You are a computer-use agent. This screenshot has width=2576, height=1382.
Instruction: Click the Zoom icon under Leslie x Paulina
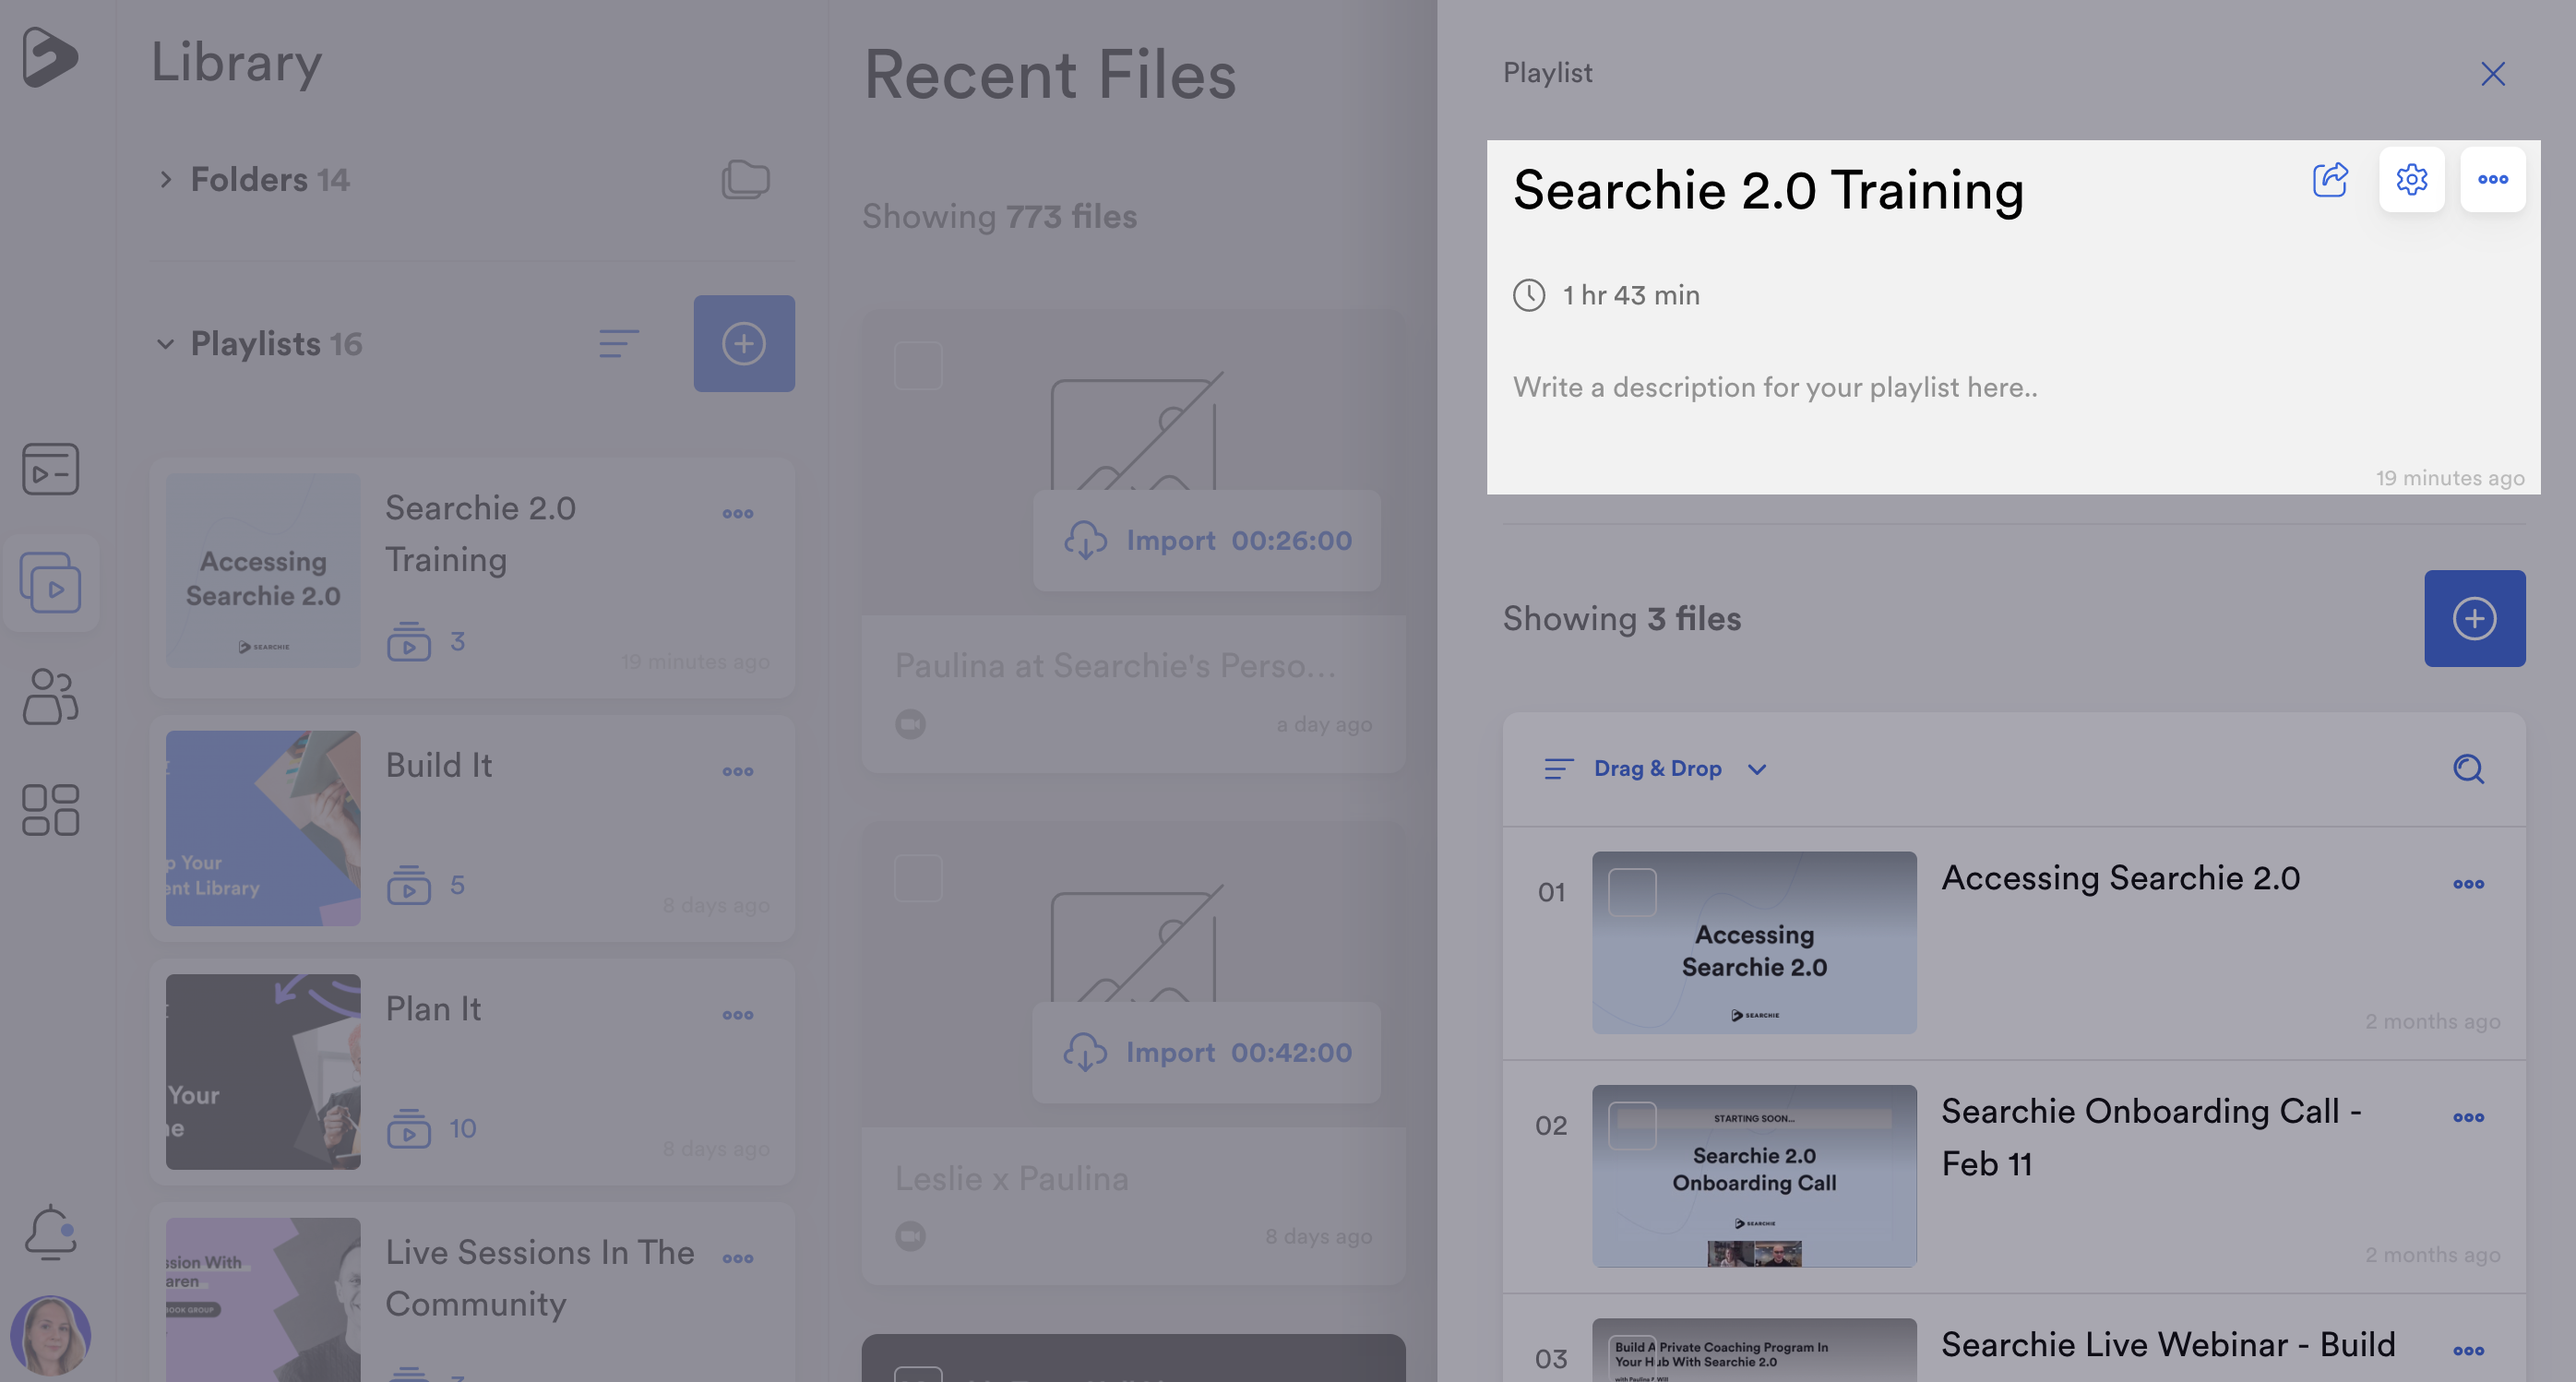pos(910,1237)
